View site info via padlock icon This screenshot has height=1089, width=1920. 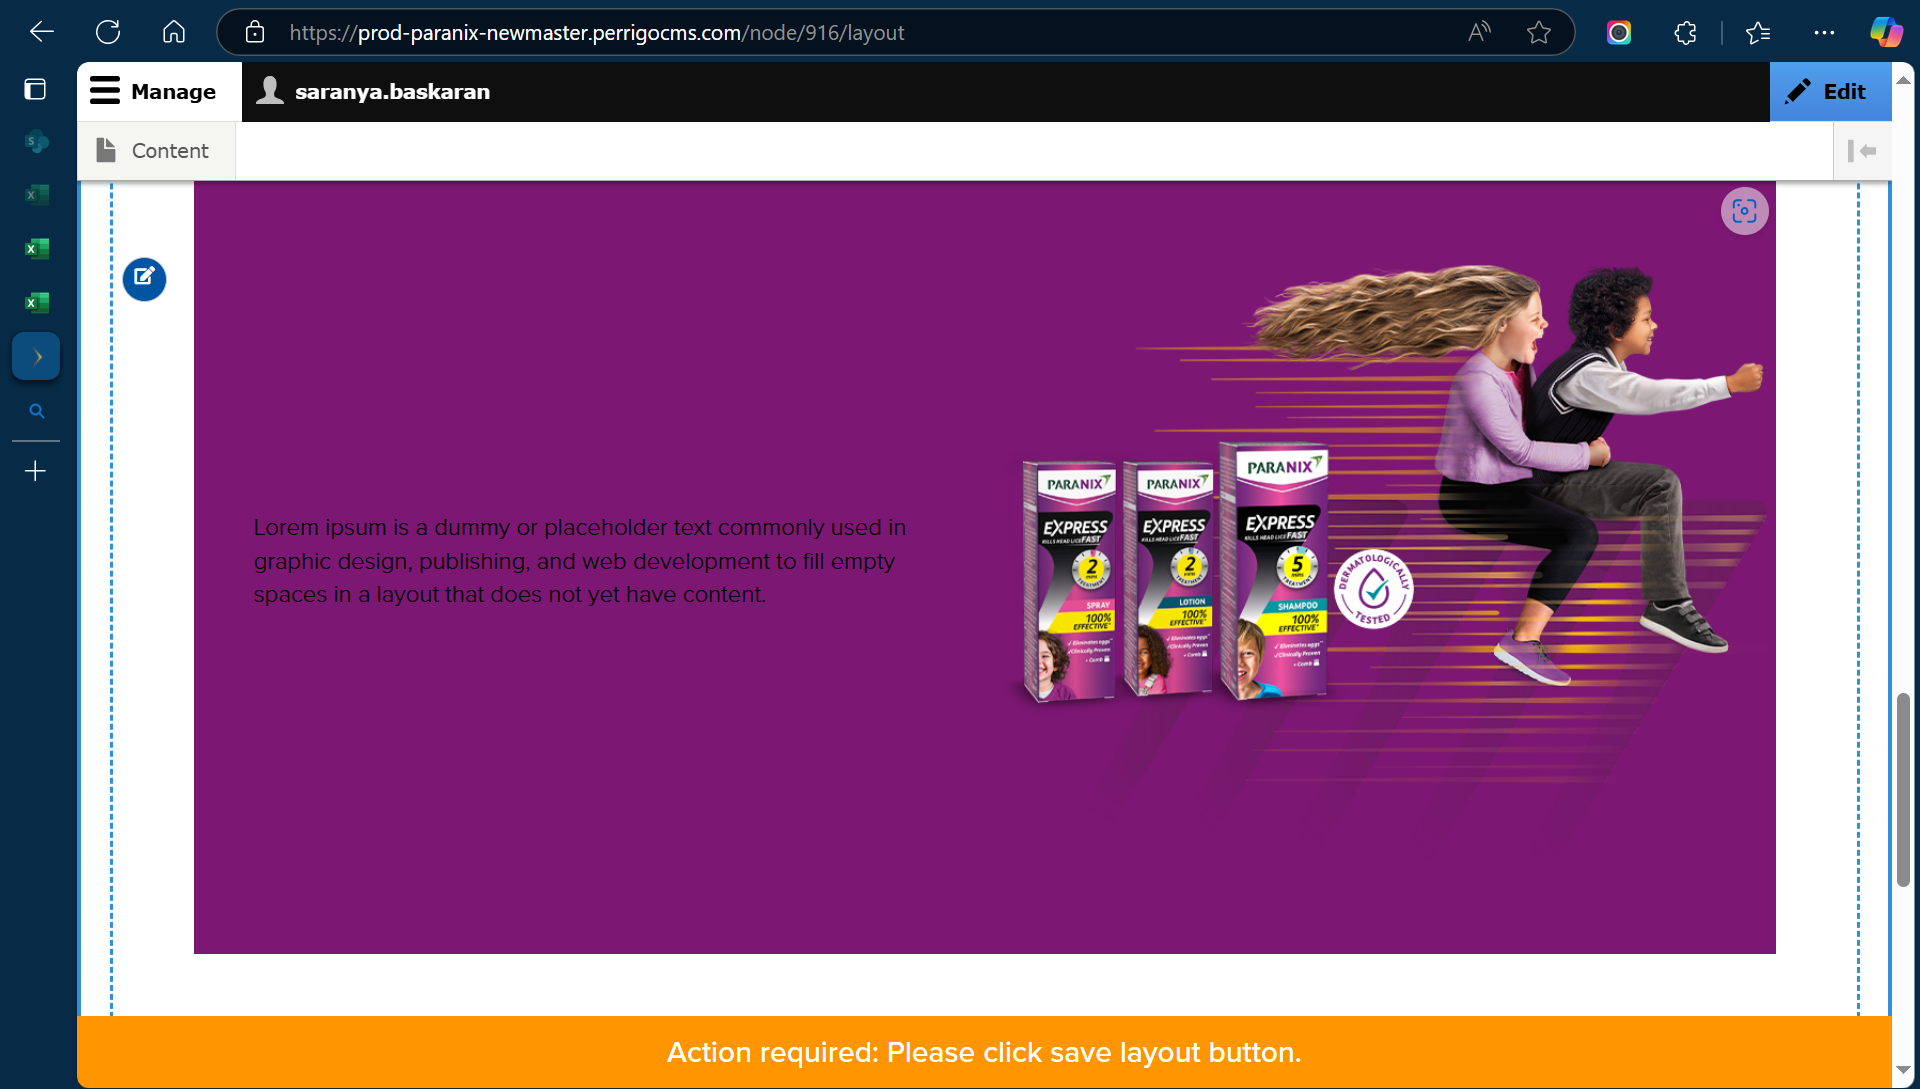click(255, 32)
